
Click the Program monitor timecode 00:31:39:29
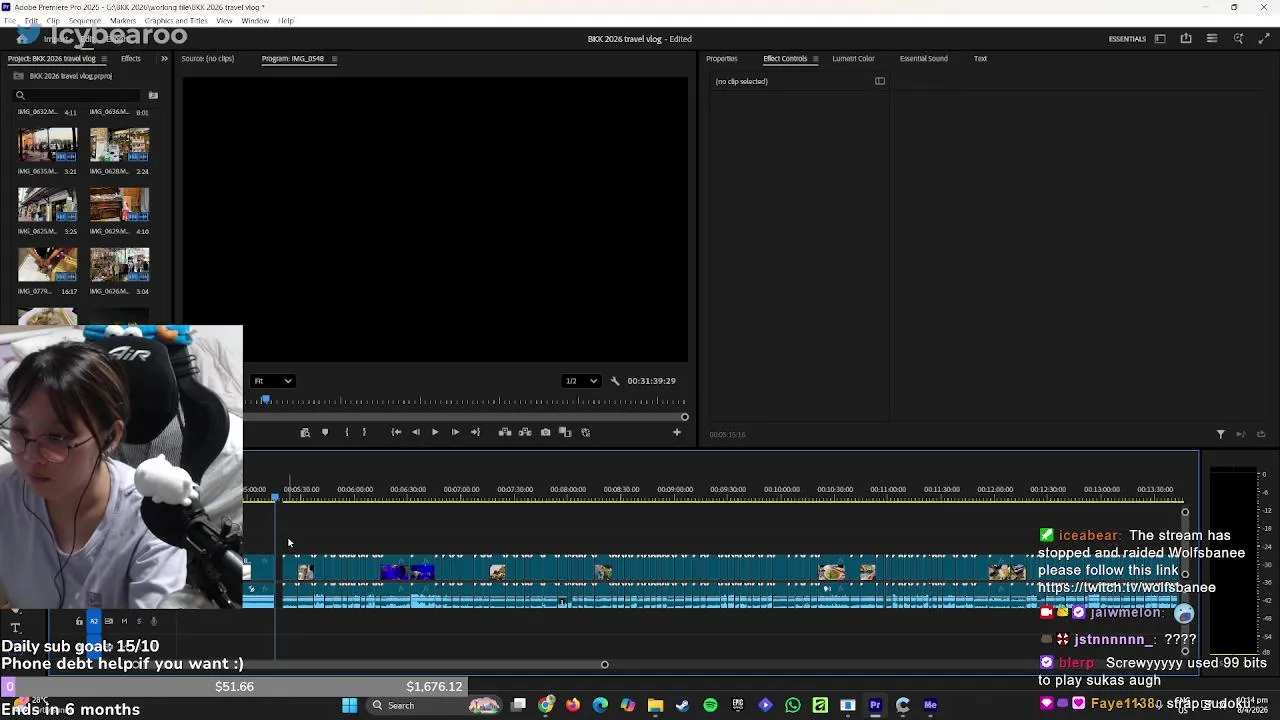coord(651,381)
